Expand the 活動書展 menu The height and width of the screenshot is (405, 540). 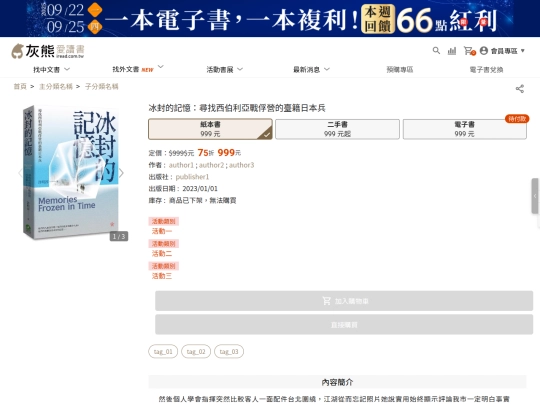coord(225,70)
